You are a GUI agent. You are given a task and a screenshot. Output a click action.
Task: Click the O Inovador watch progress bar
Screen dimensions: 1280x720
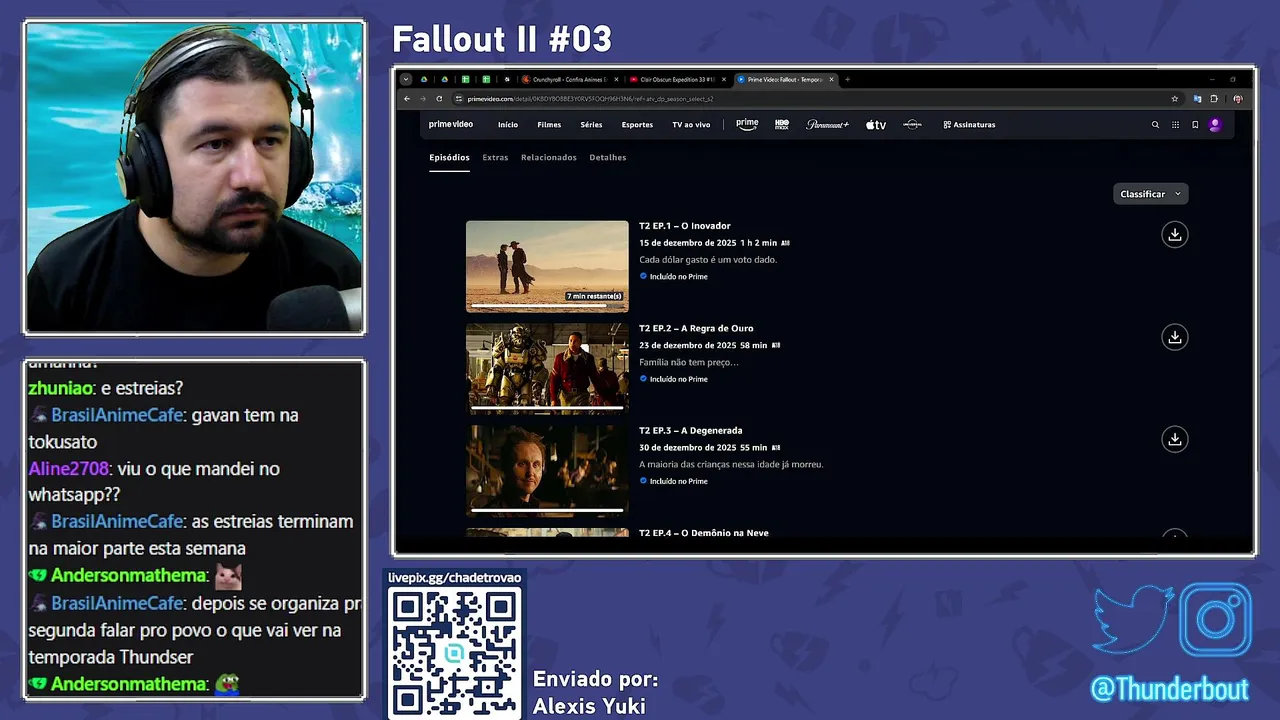point(547,305)
